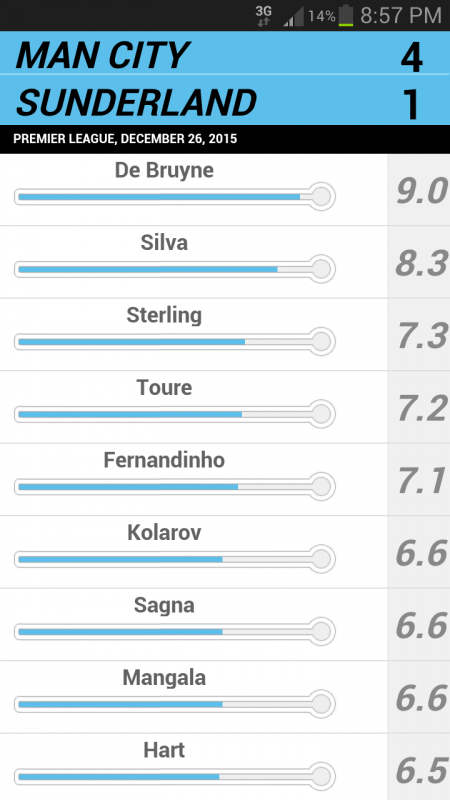Tap the Premier League date bar

click(225, 139)
